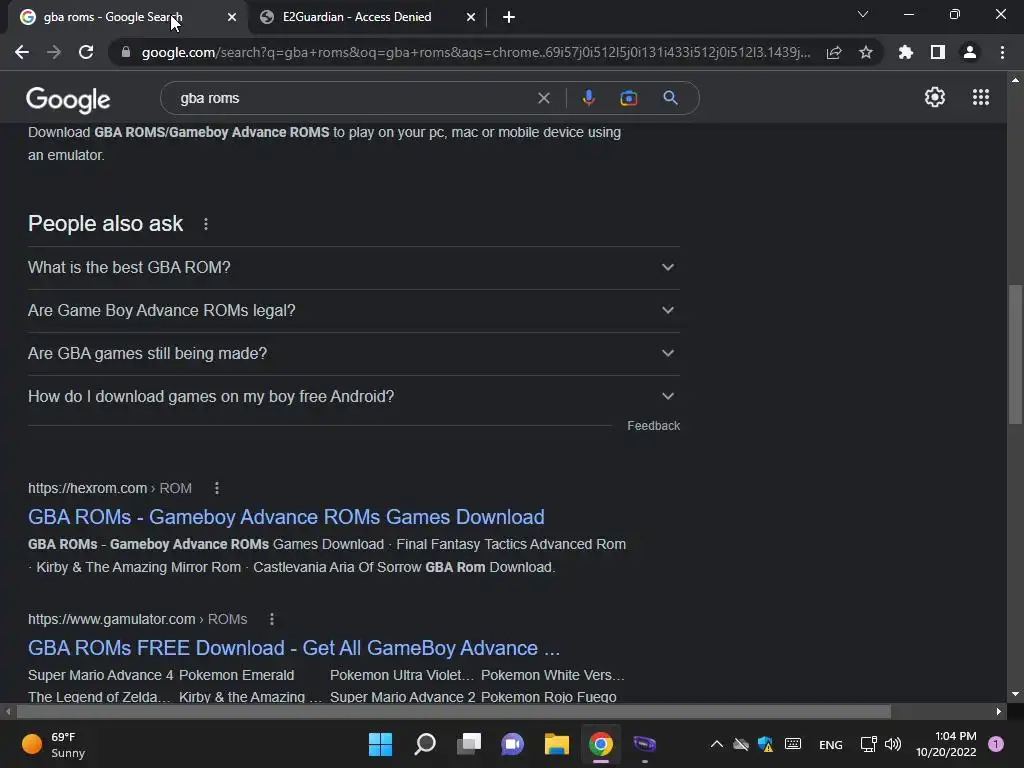Clear the search box text
Screen dimensions: 1024x768
point(543,98)
